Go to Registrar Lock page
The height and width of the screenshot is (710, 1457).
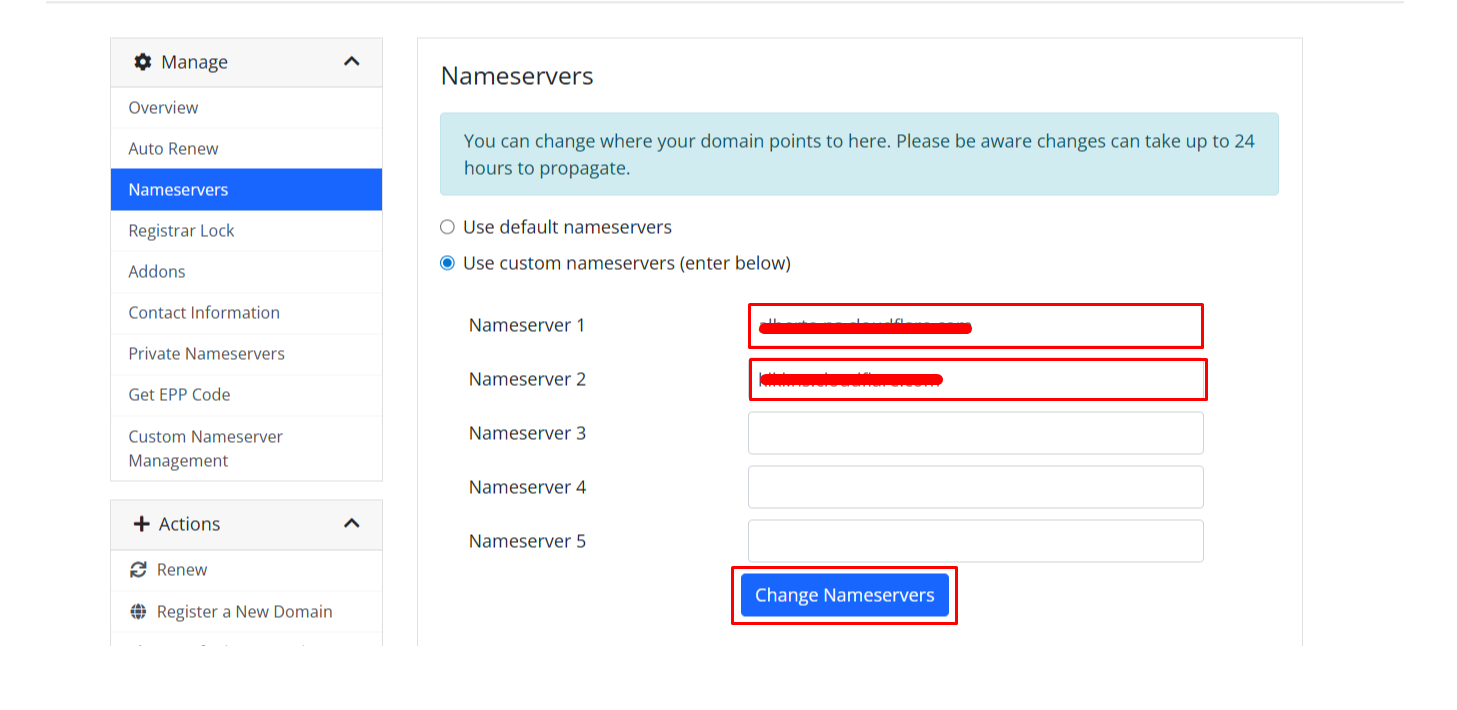tap(181, 231)
